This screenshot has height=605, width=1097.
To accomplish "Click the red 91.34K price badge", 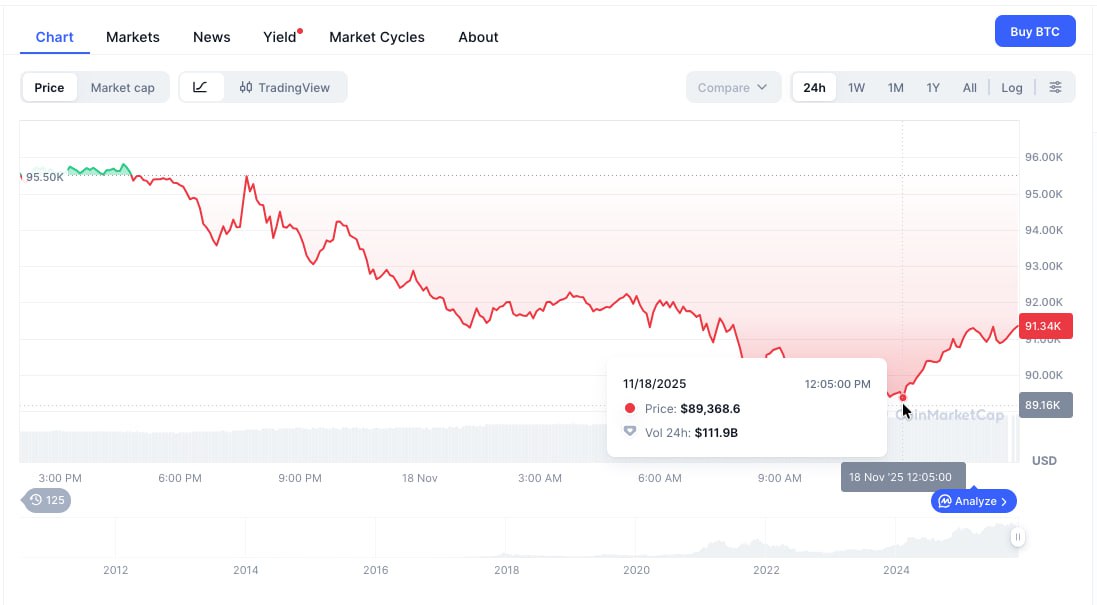I will coord(1044,326).
